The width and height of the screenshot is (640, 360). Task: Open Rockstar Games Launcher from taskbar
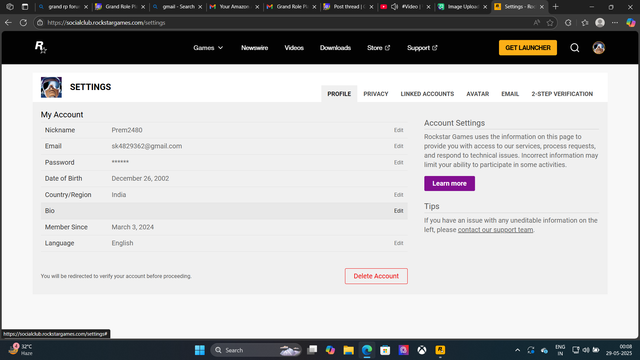440,350
